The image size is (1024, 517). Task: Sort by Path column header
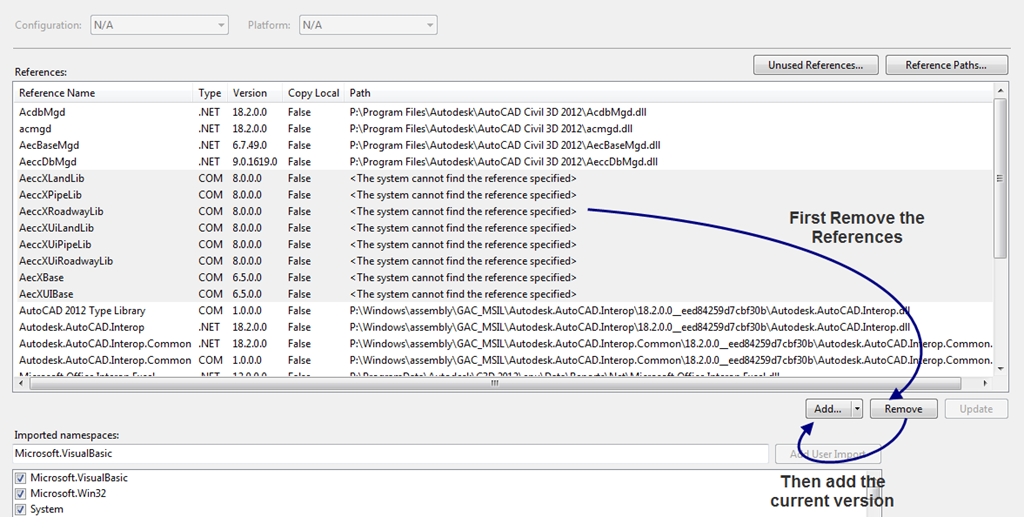click(x=669, y=93)
